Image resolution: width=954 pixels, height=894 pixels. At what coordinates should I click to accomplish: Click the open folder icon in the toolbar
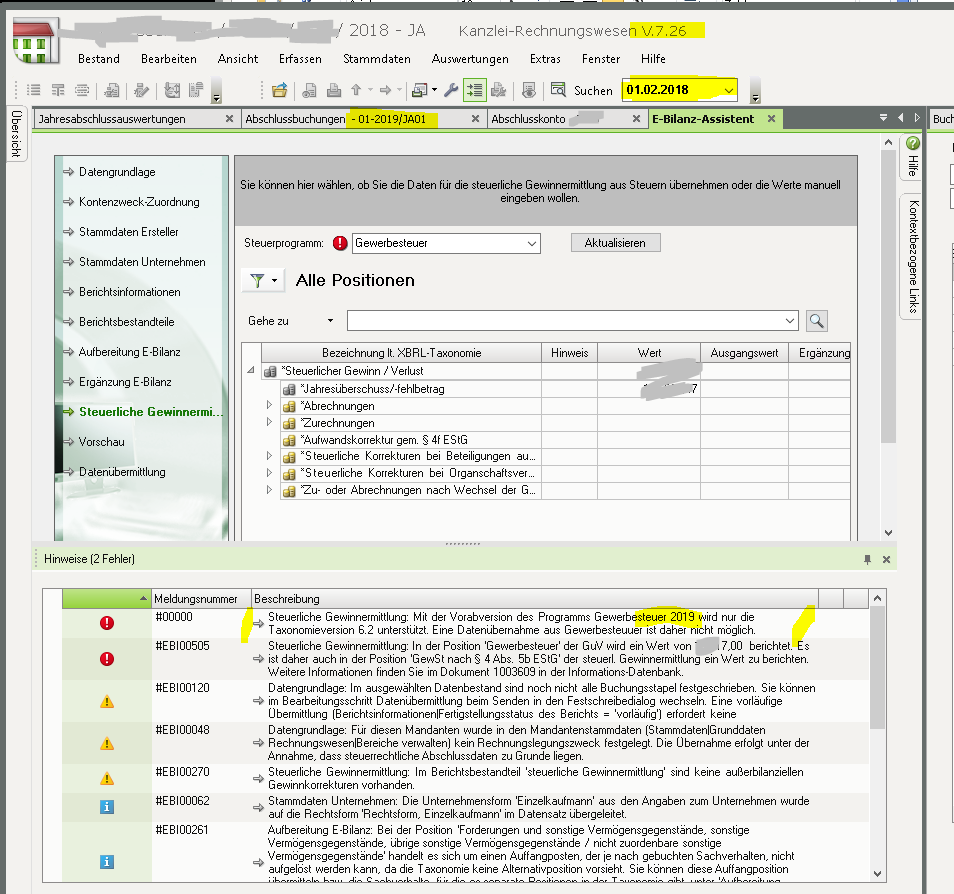279,91
